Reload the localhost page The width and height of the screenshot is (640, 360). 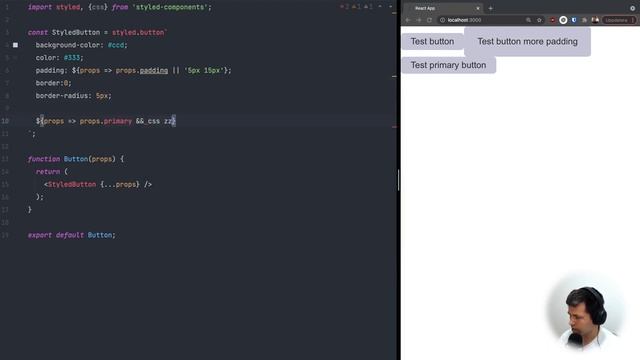pyautogui.click(x=429, y=20)
